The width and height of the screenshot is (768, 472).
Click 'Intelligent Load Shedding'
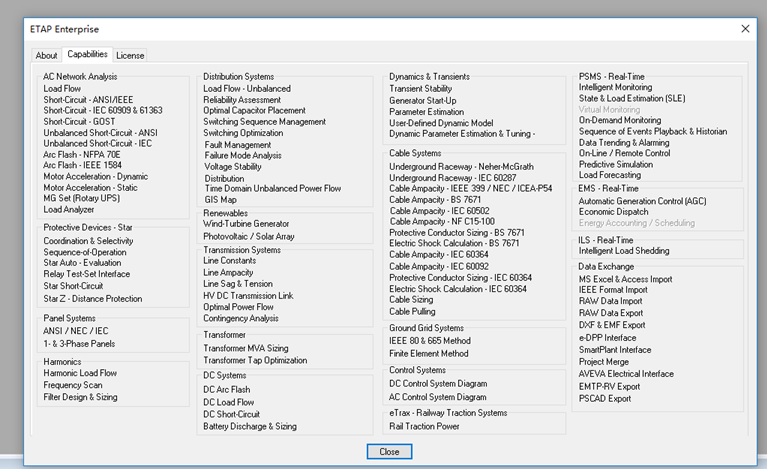[624, 251]
